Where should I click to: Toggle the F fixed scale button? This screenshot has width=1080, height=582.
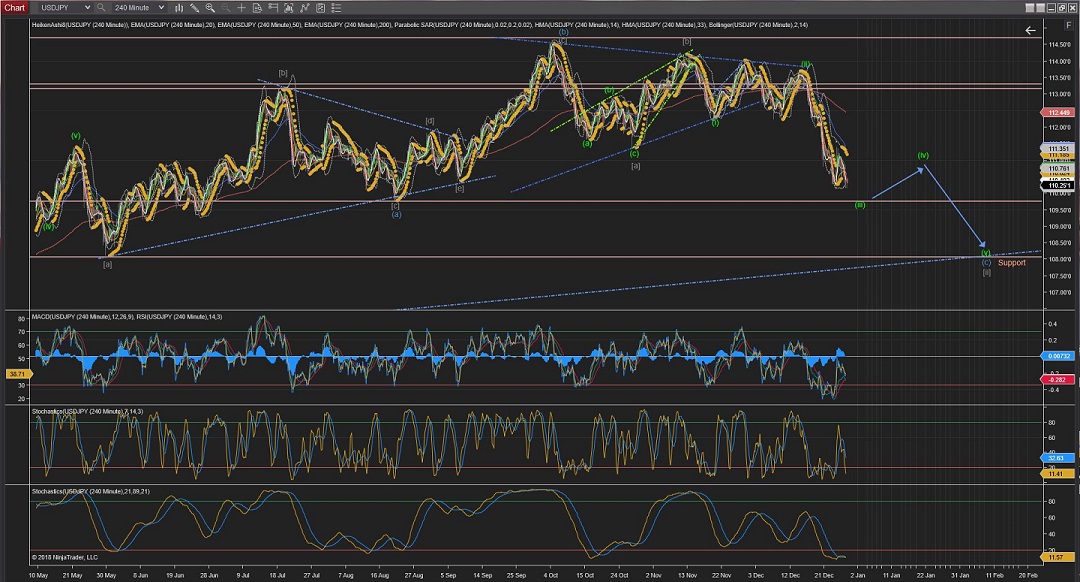1070,25
